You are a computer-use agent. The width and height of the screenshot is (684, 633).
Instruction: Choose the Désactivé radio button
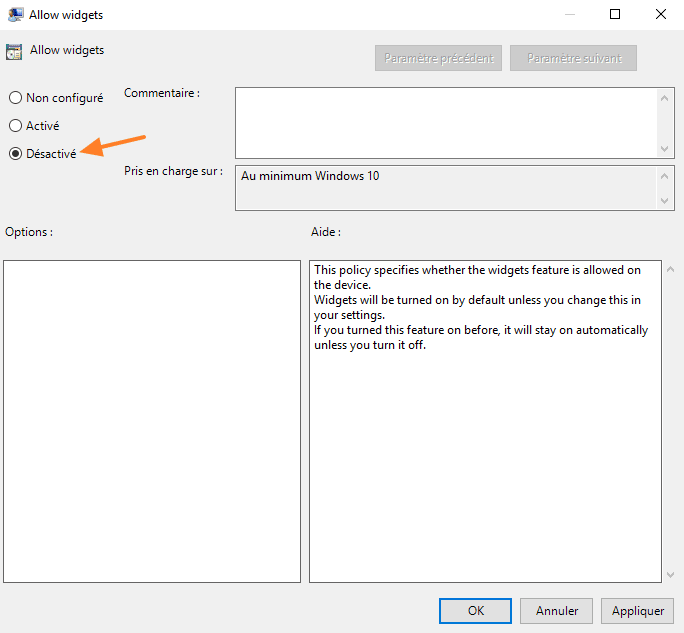point(16,154)
